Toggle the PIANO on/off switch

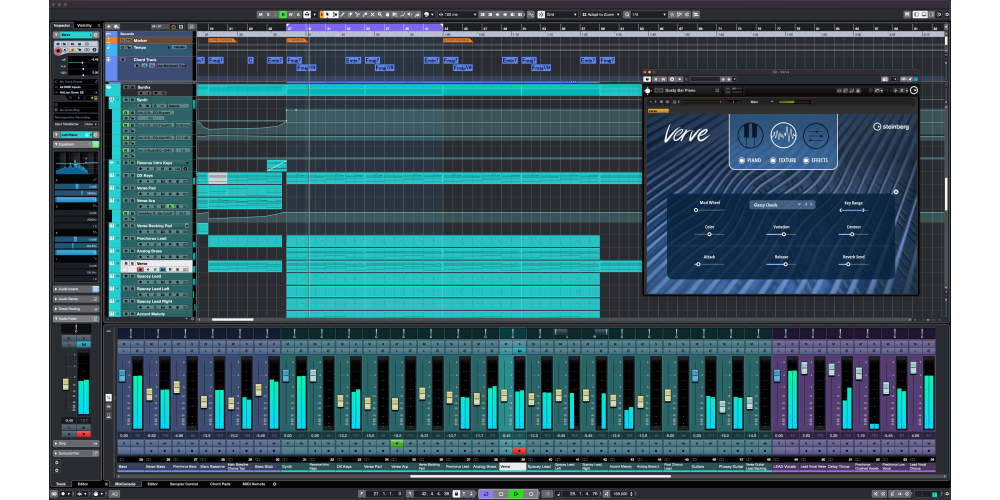[742, 160]
